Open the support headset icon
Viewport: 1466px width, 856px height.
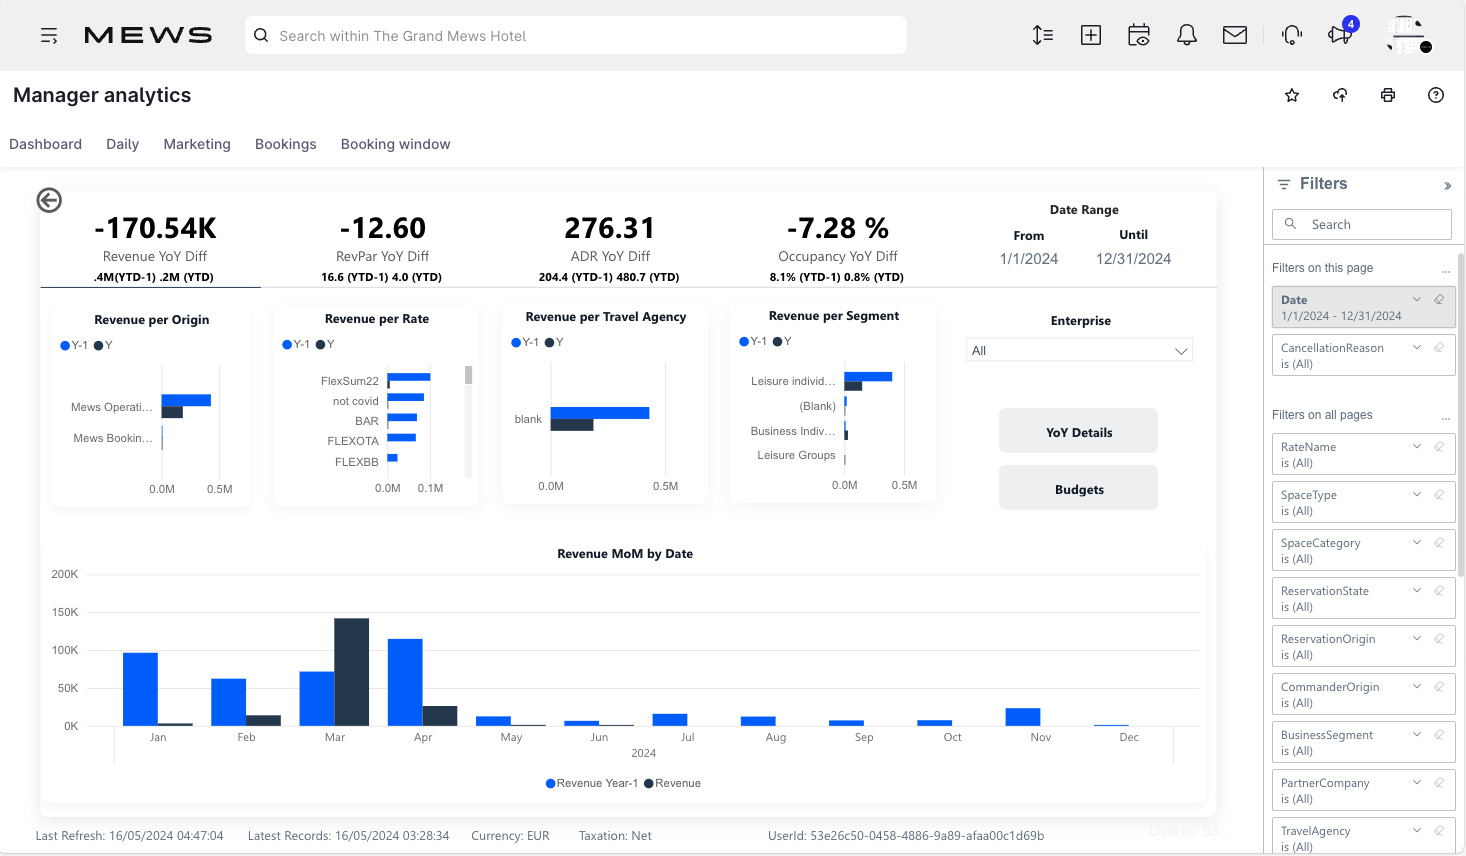pyautogui.click(x=1292, y=35)
